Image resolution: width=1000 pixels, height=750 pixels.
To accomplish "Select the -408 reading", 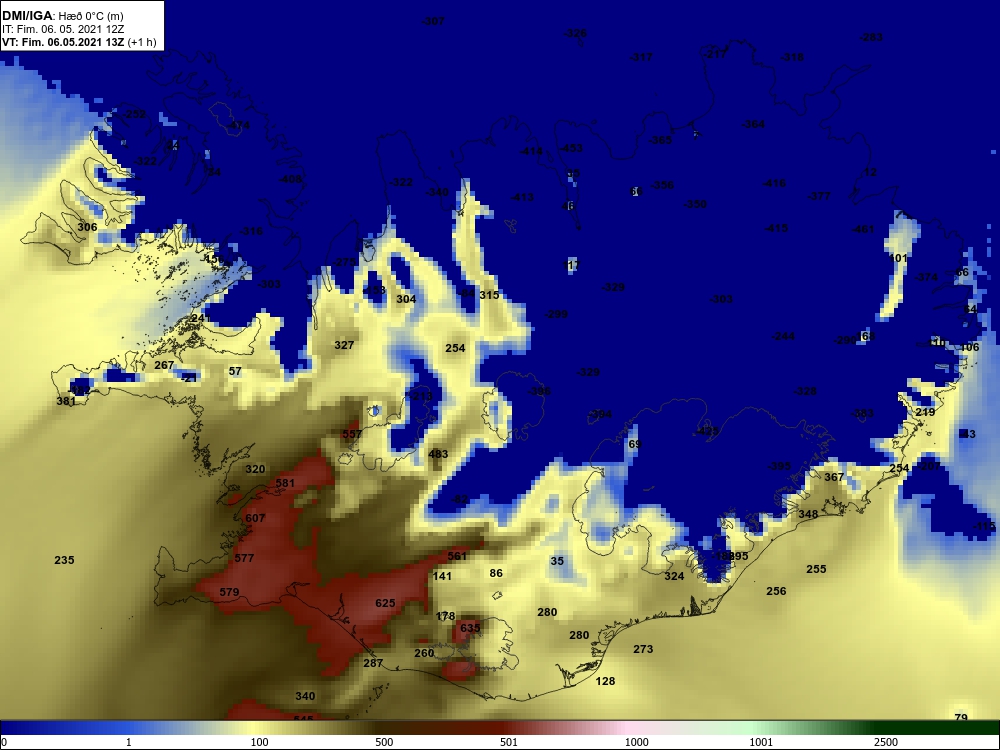I will 290,179.
